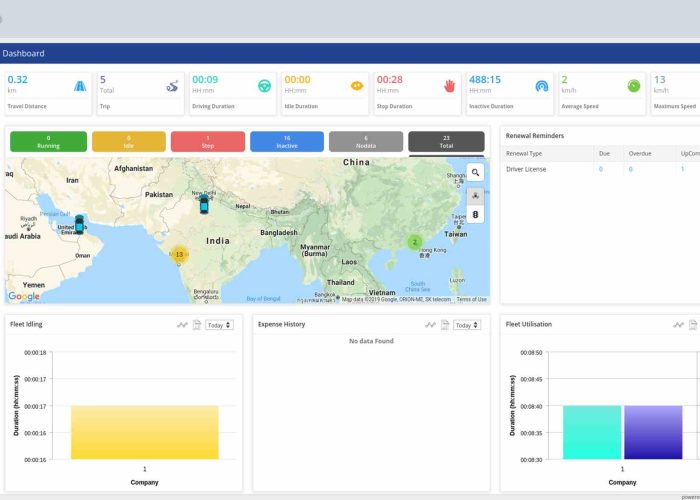Image resolution: width=700 pixels, height=500 pixels.
Task: Open Expense History Today period dropdown
Action: point(467,325)
